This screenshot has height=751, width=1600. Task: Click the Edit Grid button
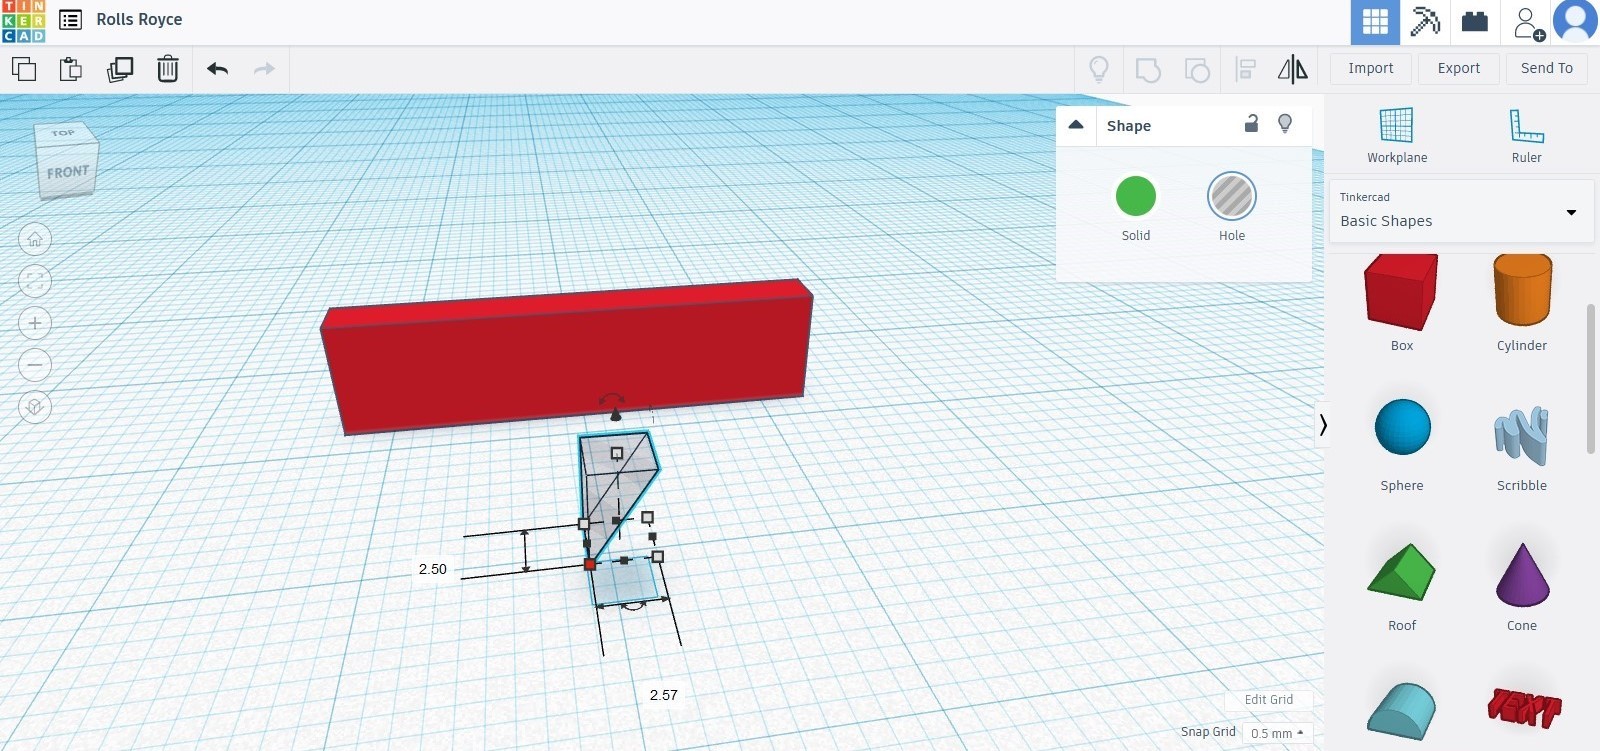[1269, 700]
